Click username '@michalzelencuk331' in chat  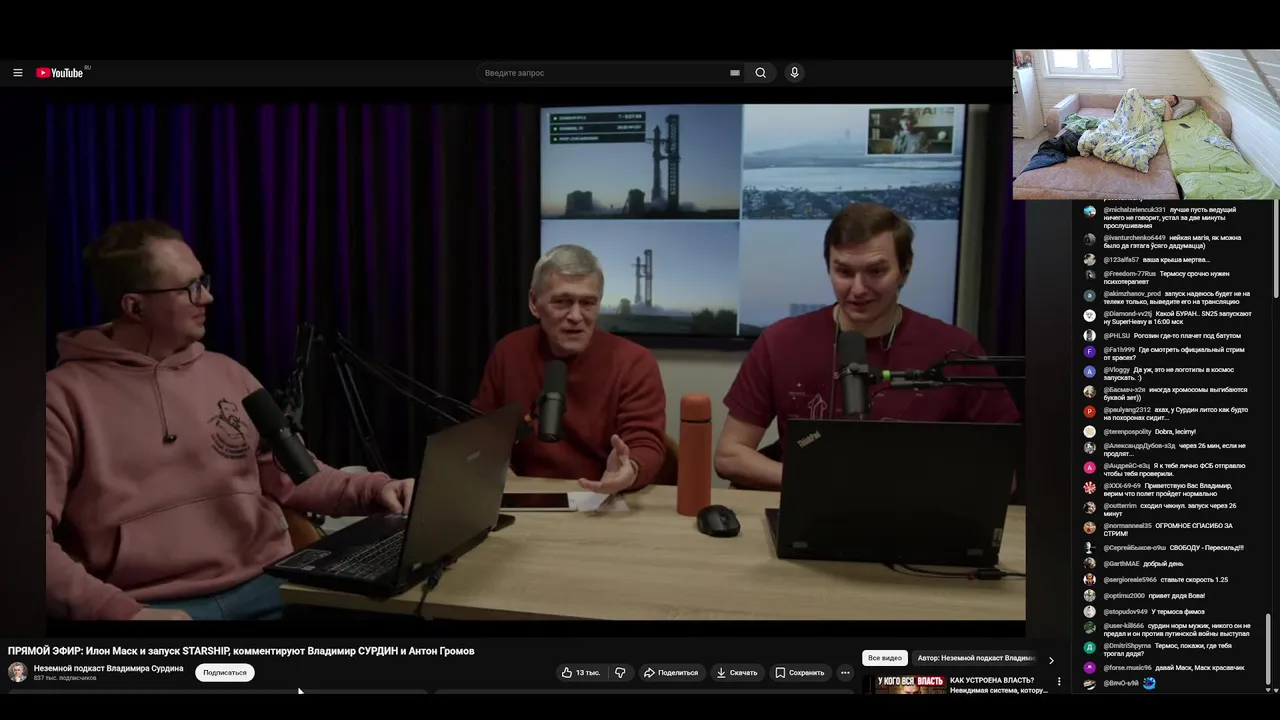pyautogui.click(x=1134, y=210)
